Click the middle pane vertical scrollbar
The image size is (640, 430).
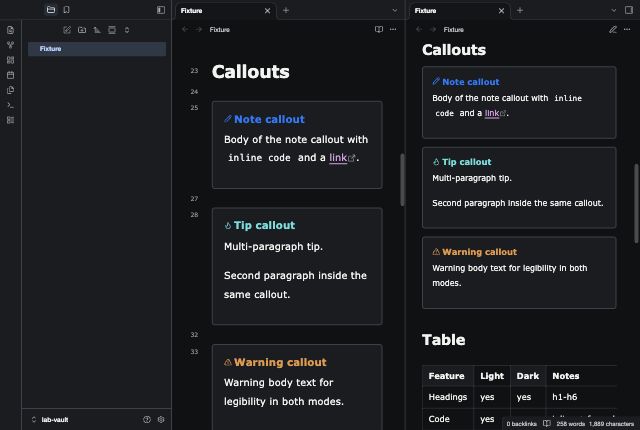pos(402,180)
